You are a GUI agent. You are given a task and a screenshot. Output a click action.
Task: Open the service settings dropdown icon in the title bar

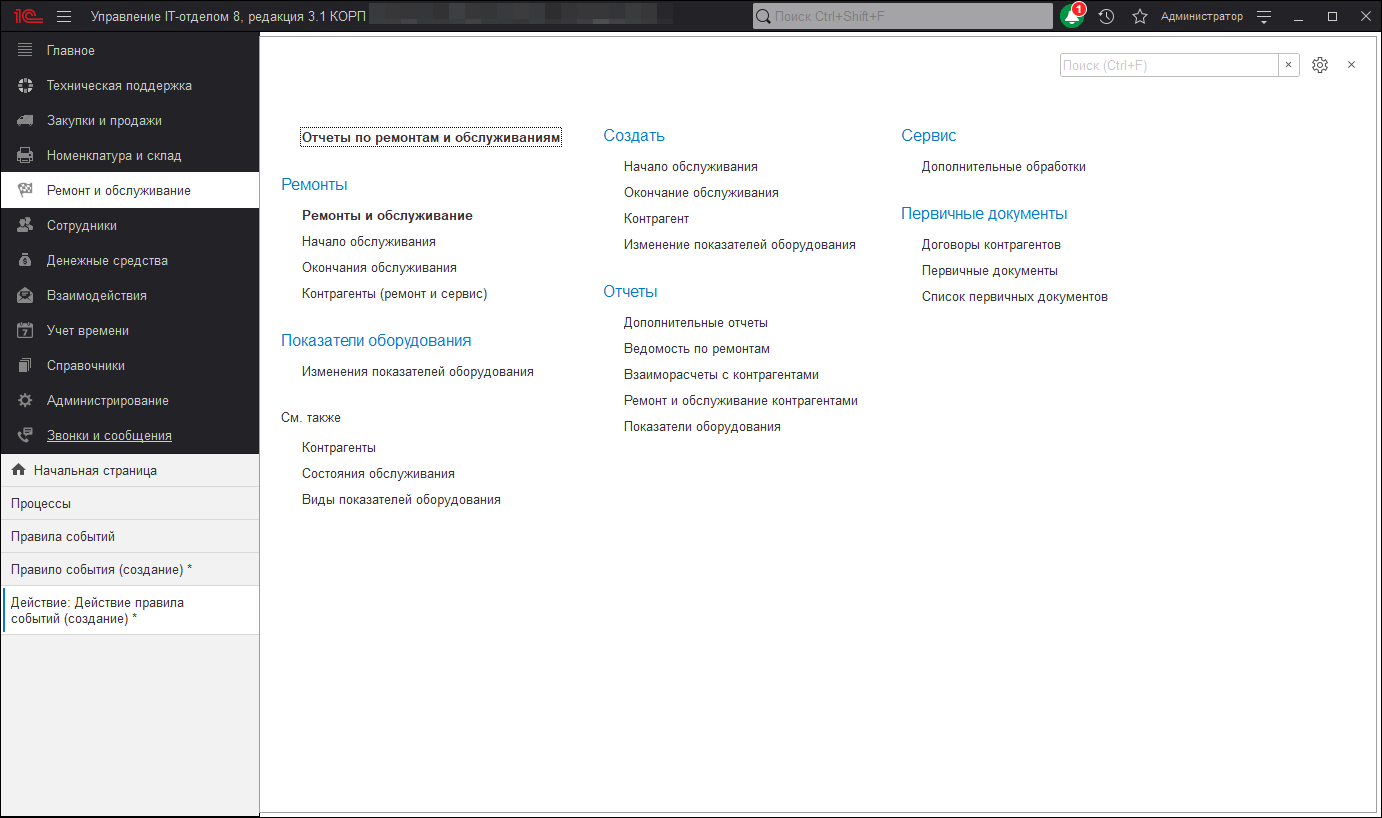coord(1264,16)
